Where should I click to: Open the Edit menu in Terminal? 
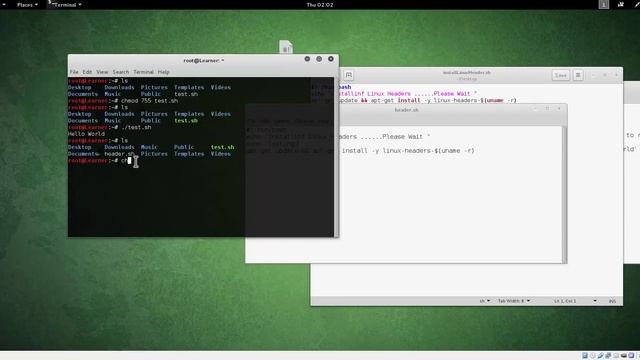(x=87, y=72)
